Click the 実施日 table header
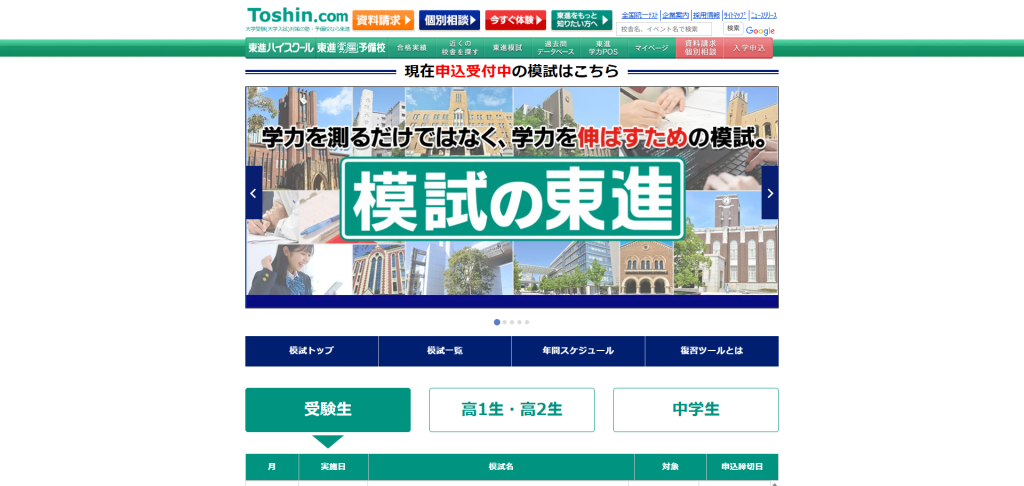This screenshot has width=1024, height=486. pos(333,467)
